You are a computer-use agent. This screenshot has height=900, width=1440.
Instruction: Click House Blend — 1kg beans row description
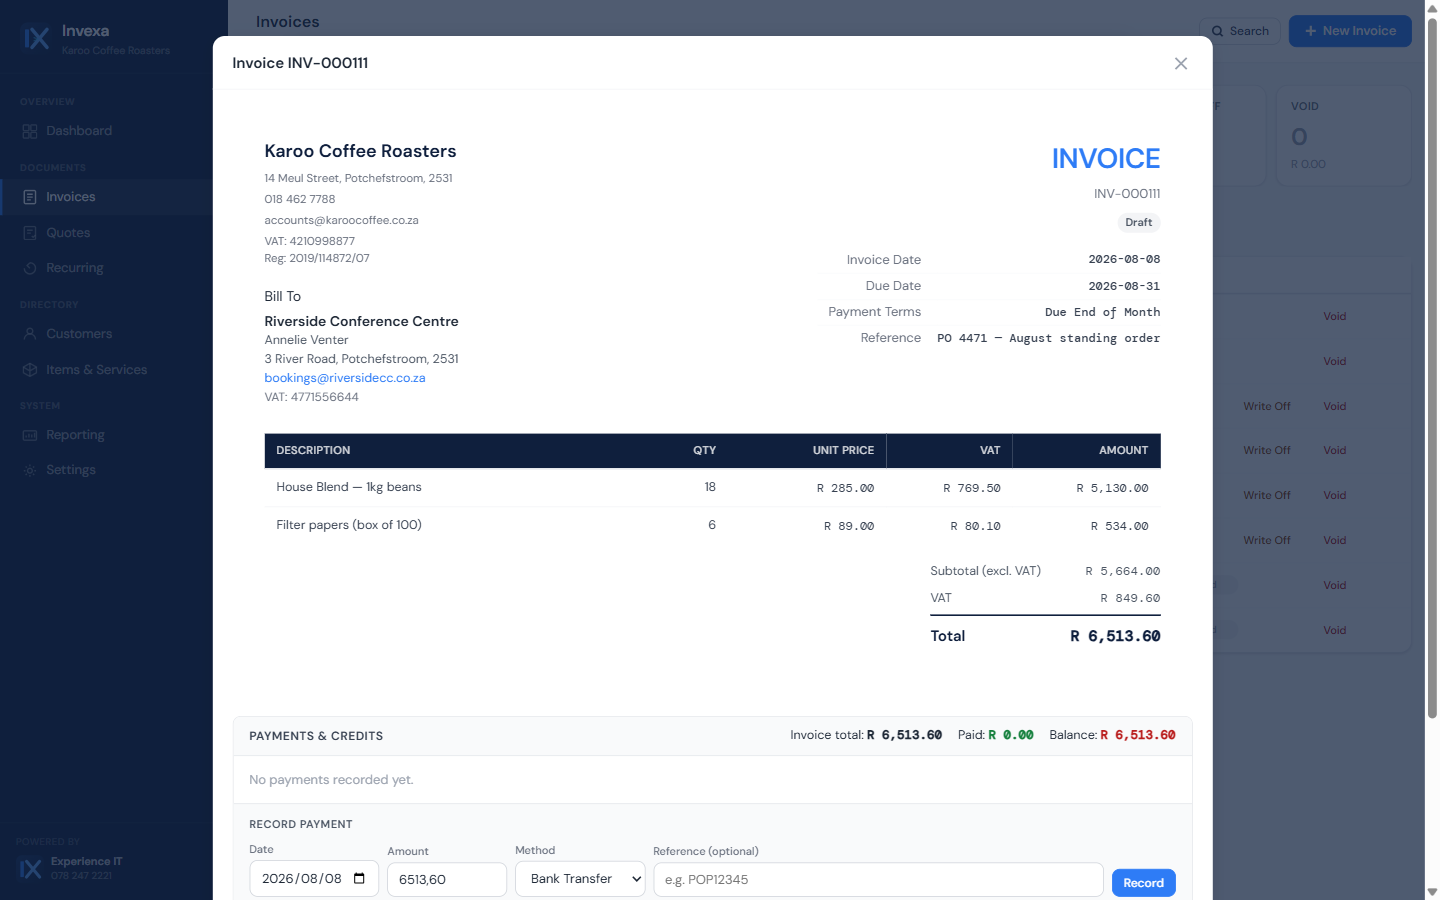(349, 487)
